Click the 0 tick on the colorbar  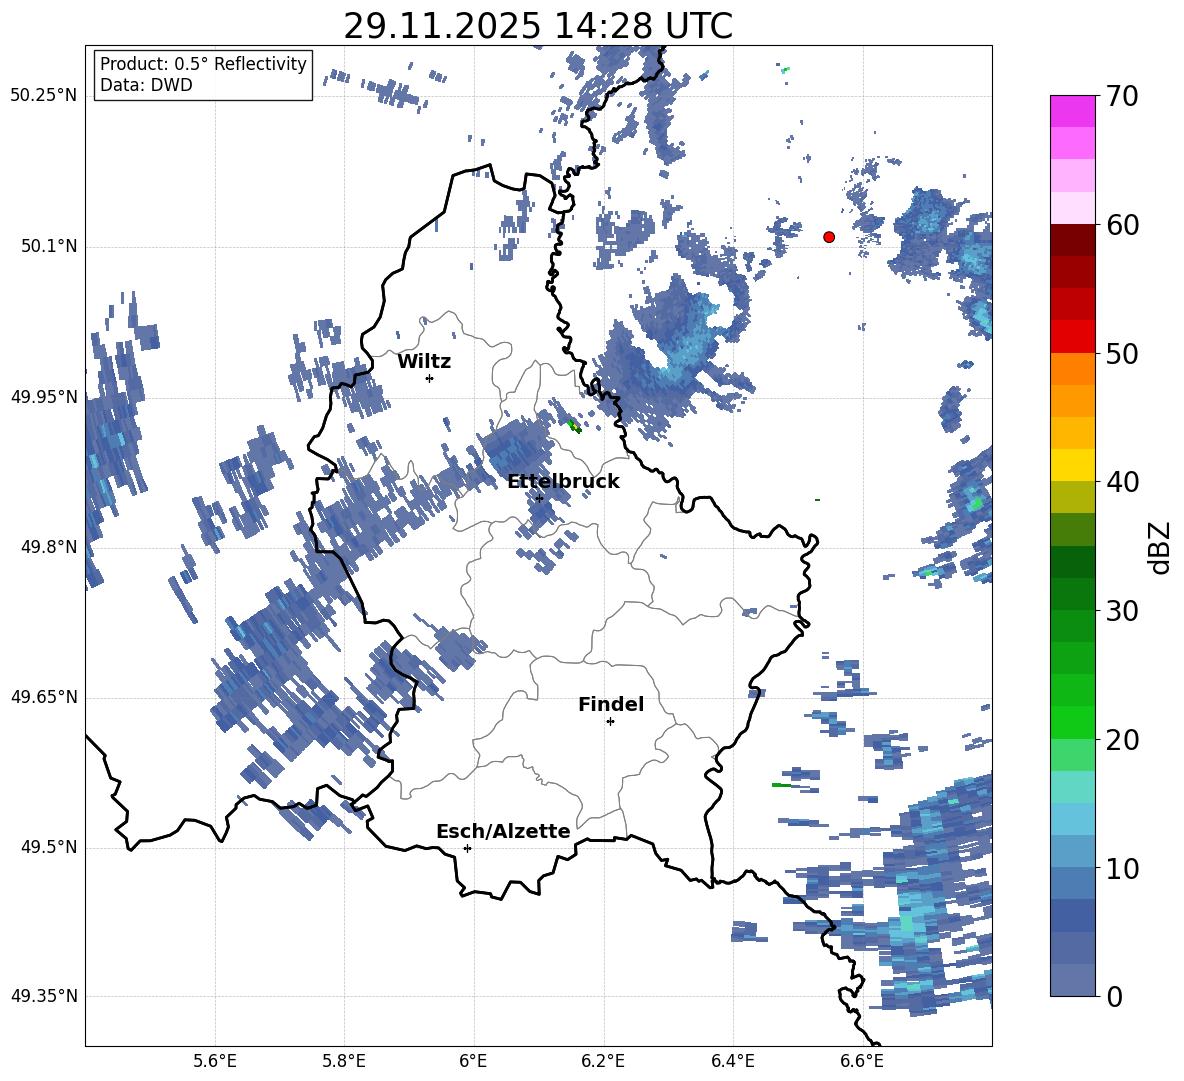[1114, 997]
